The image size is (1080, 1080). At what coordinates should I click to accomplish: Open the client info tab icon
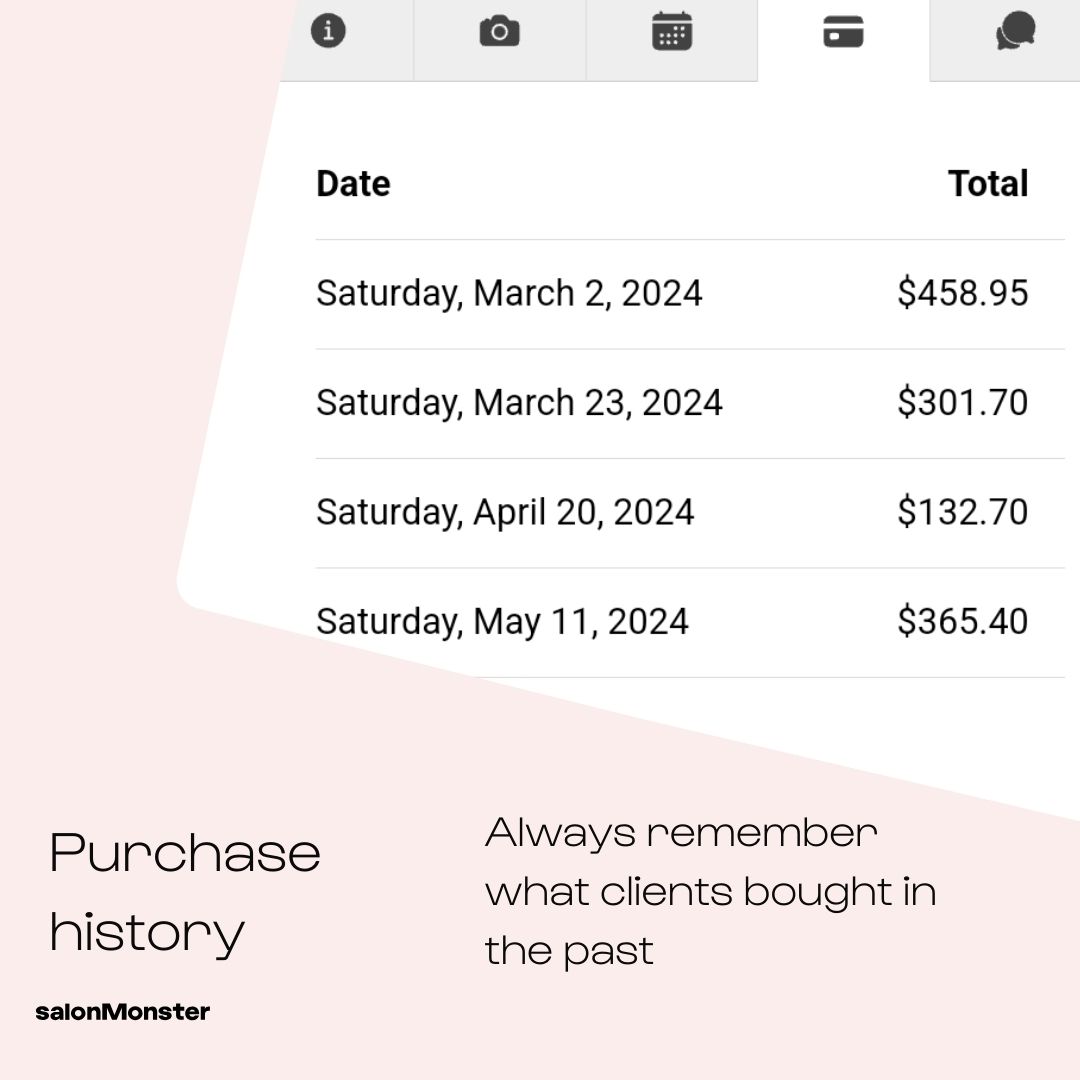tap(328, 31)
